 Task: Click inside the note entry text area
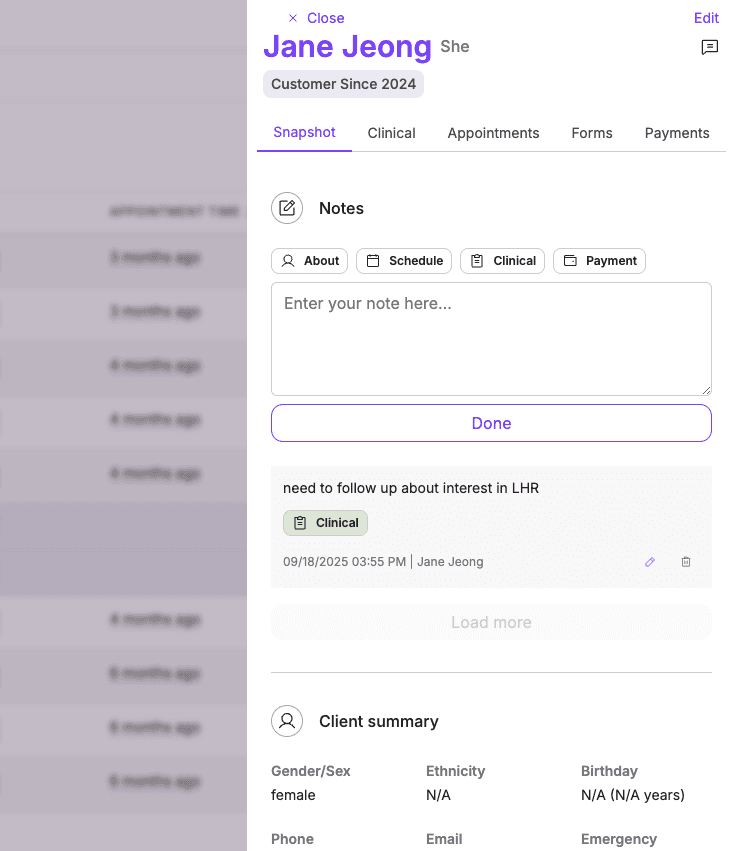pos(491,338)
